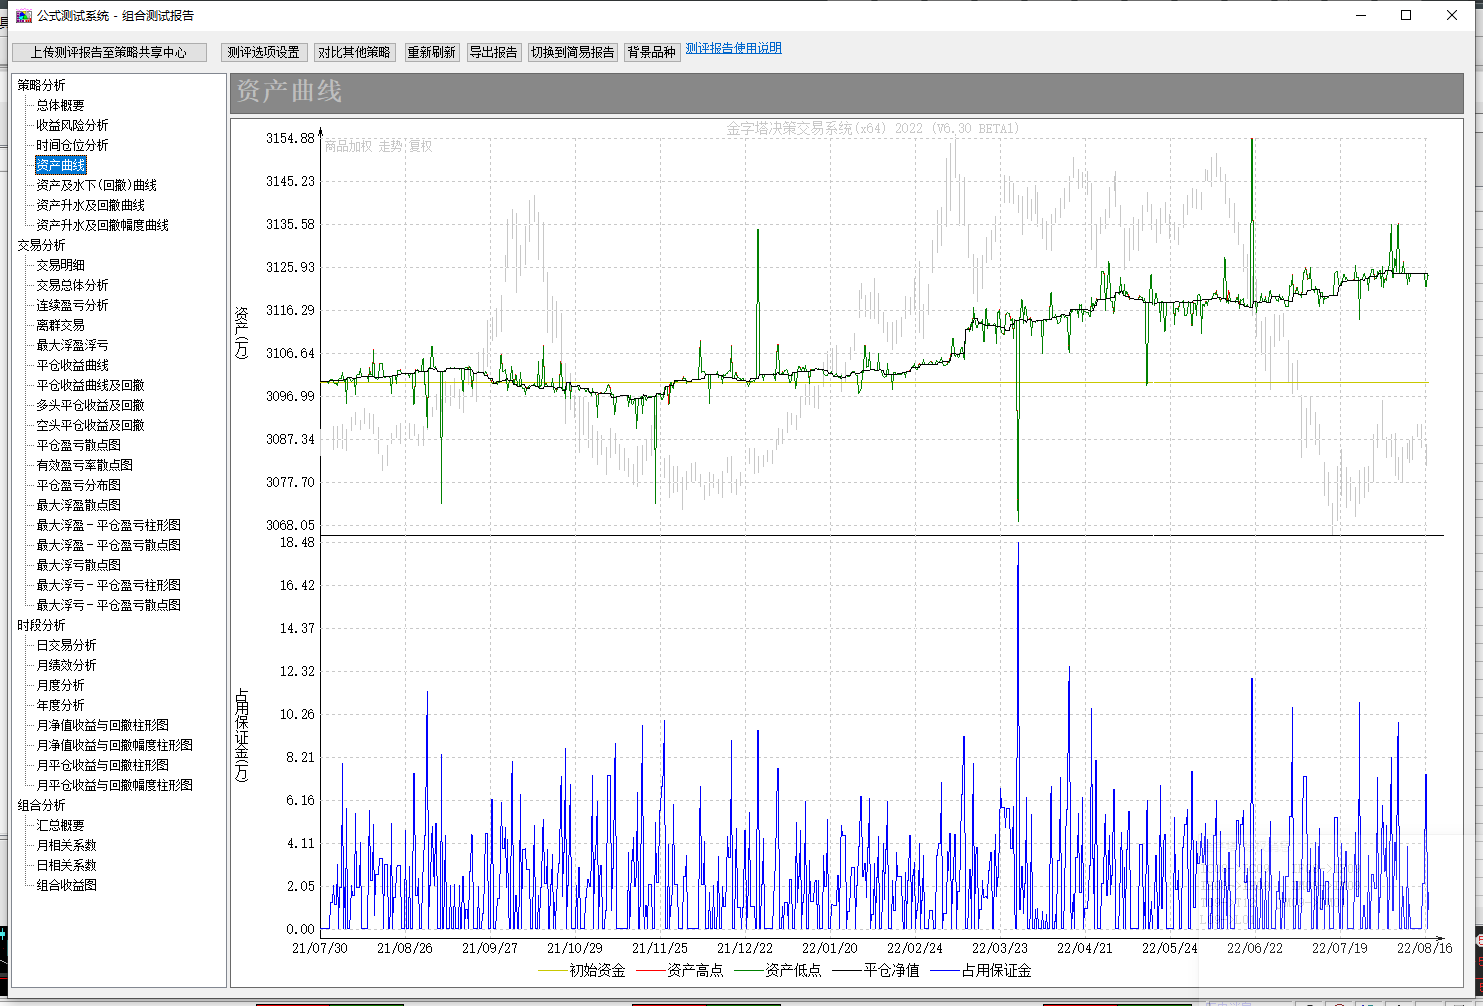Click 上传测评报告至策略共享中心 button
The image size is (1483, 1006).
coord(109,52)
